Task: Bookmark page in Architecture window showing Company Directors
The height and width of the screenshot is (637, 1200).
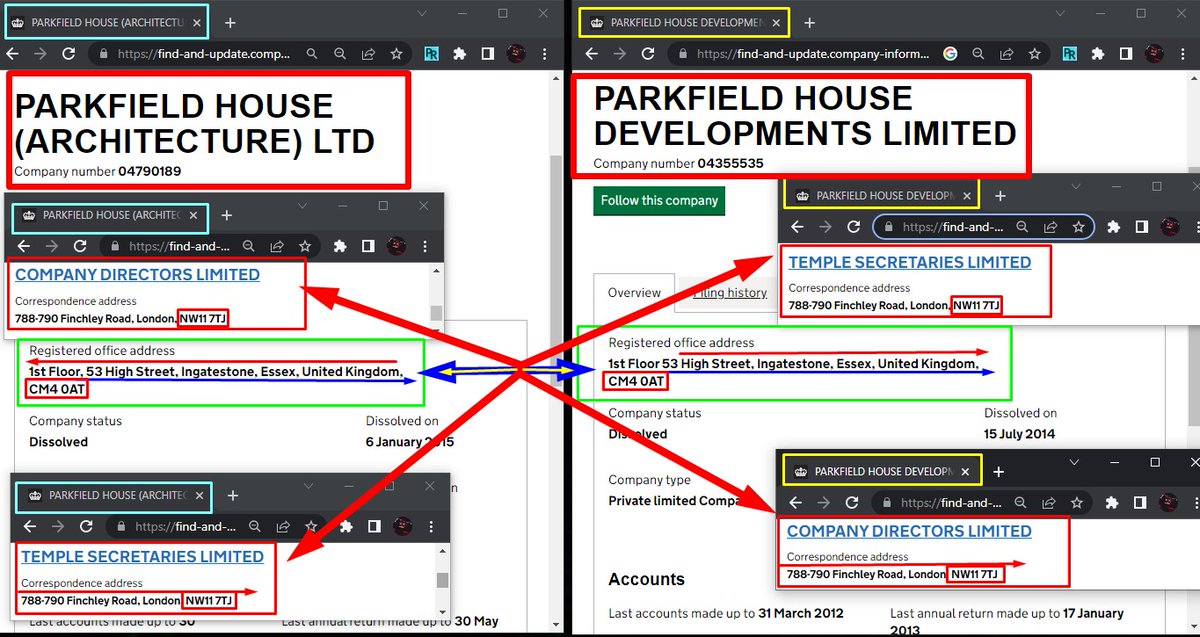Action: point(305,246)
